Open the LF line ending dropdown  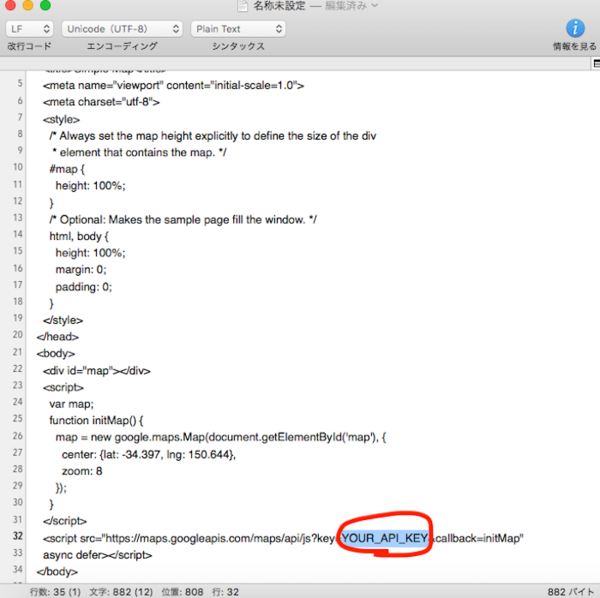pos(29,29)
